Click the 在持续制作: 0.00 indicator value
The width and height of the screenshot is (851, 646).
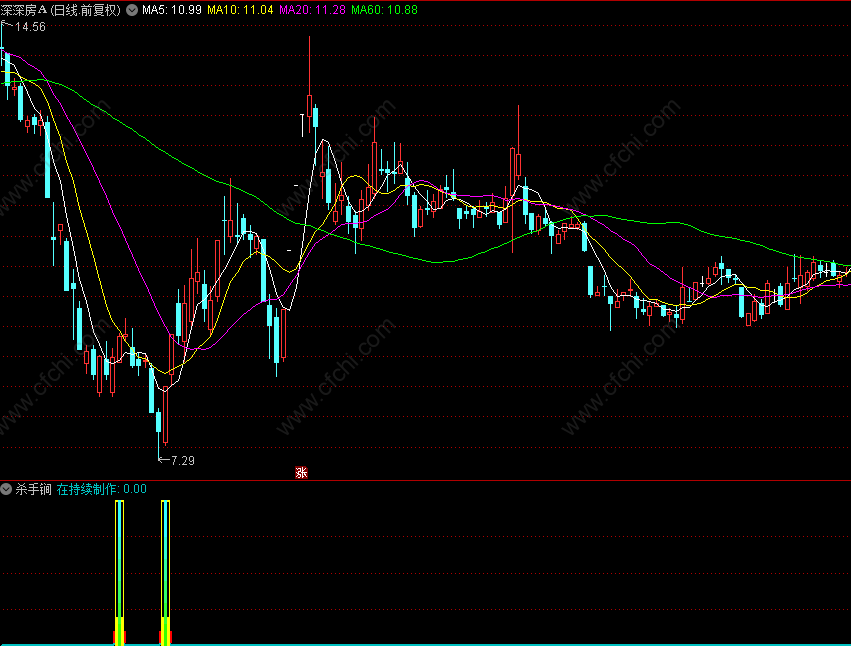(x=101, y=489)
